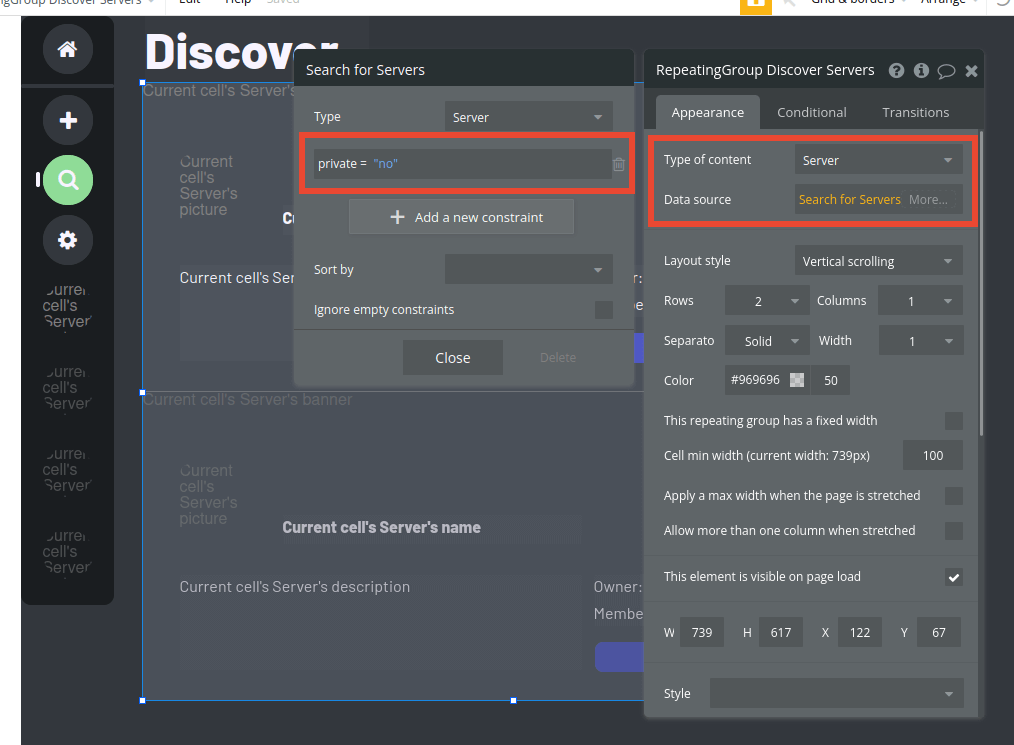Viewport: 1014px width, 745px height.
Task: Open the help question mark on RepeatingGroup panel
Action: coord(896,70)
